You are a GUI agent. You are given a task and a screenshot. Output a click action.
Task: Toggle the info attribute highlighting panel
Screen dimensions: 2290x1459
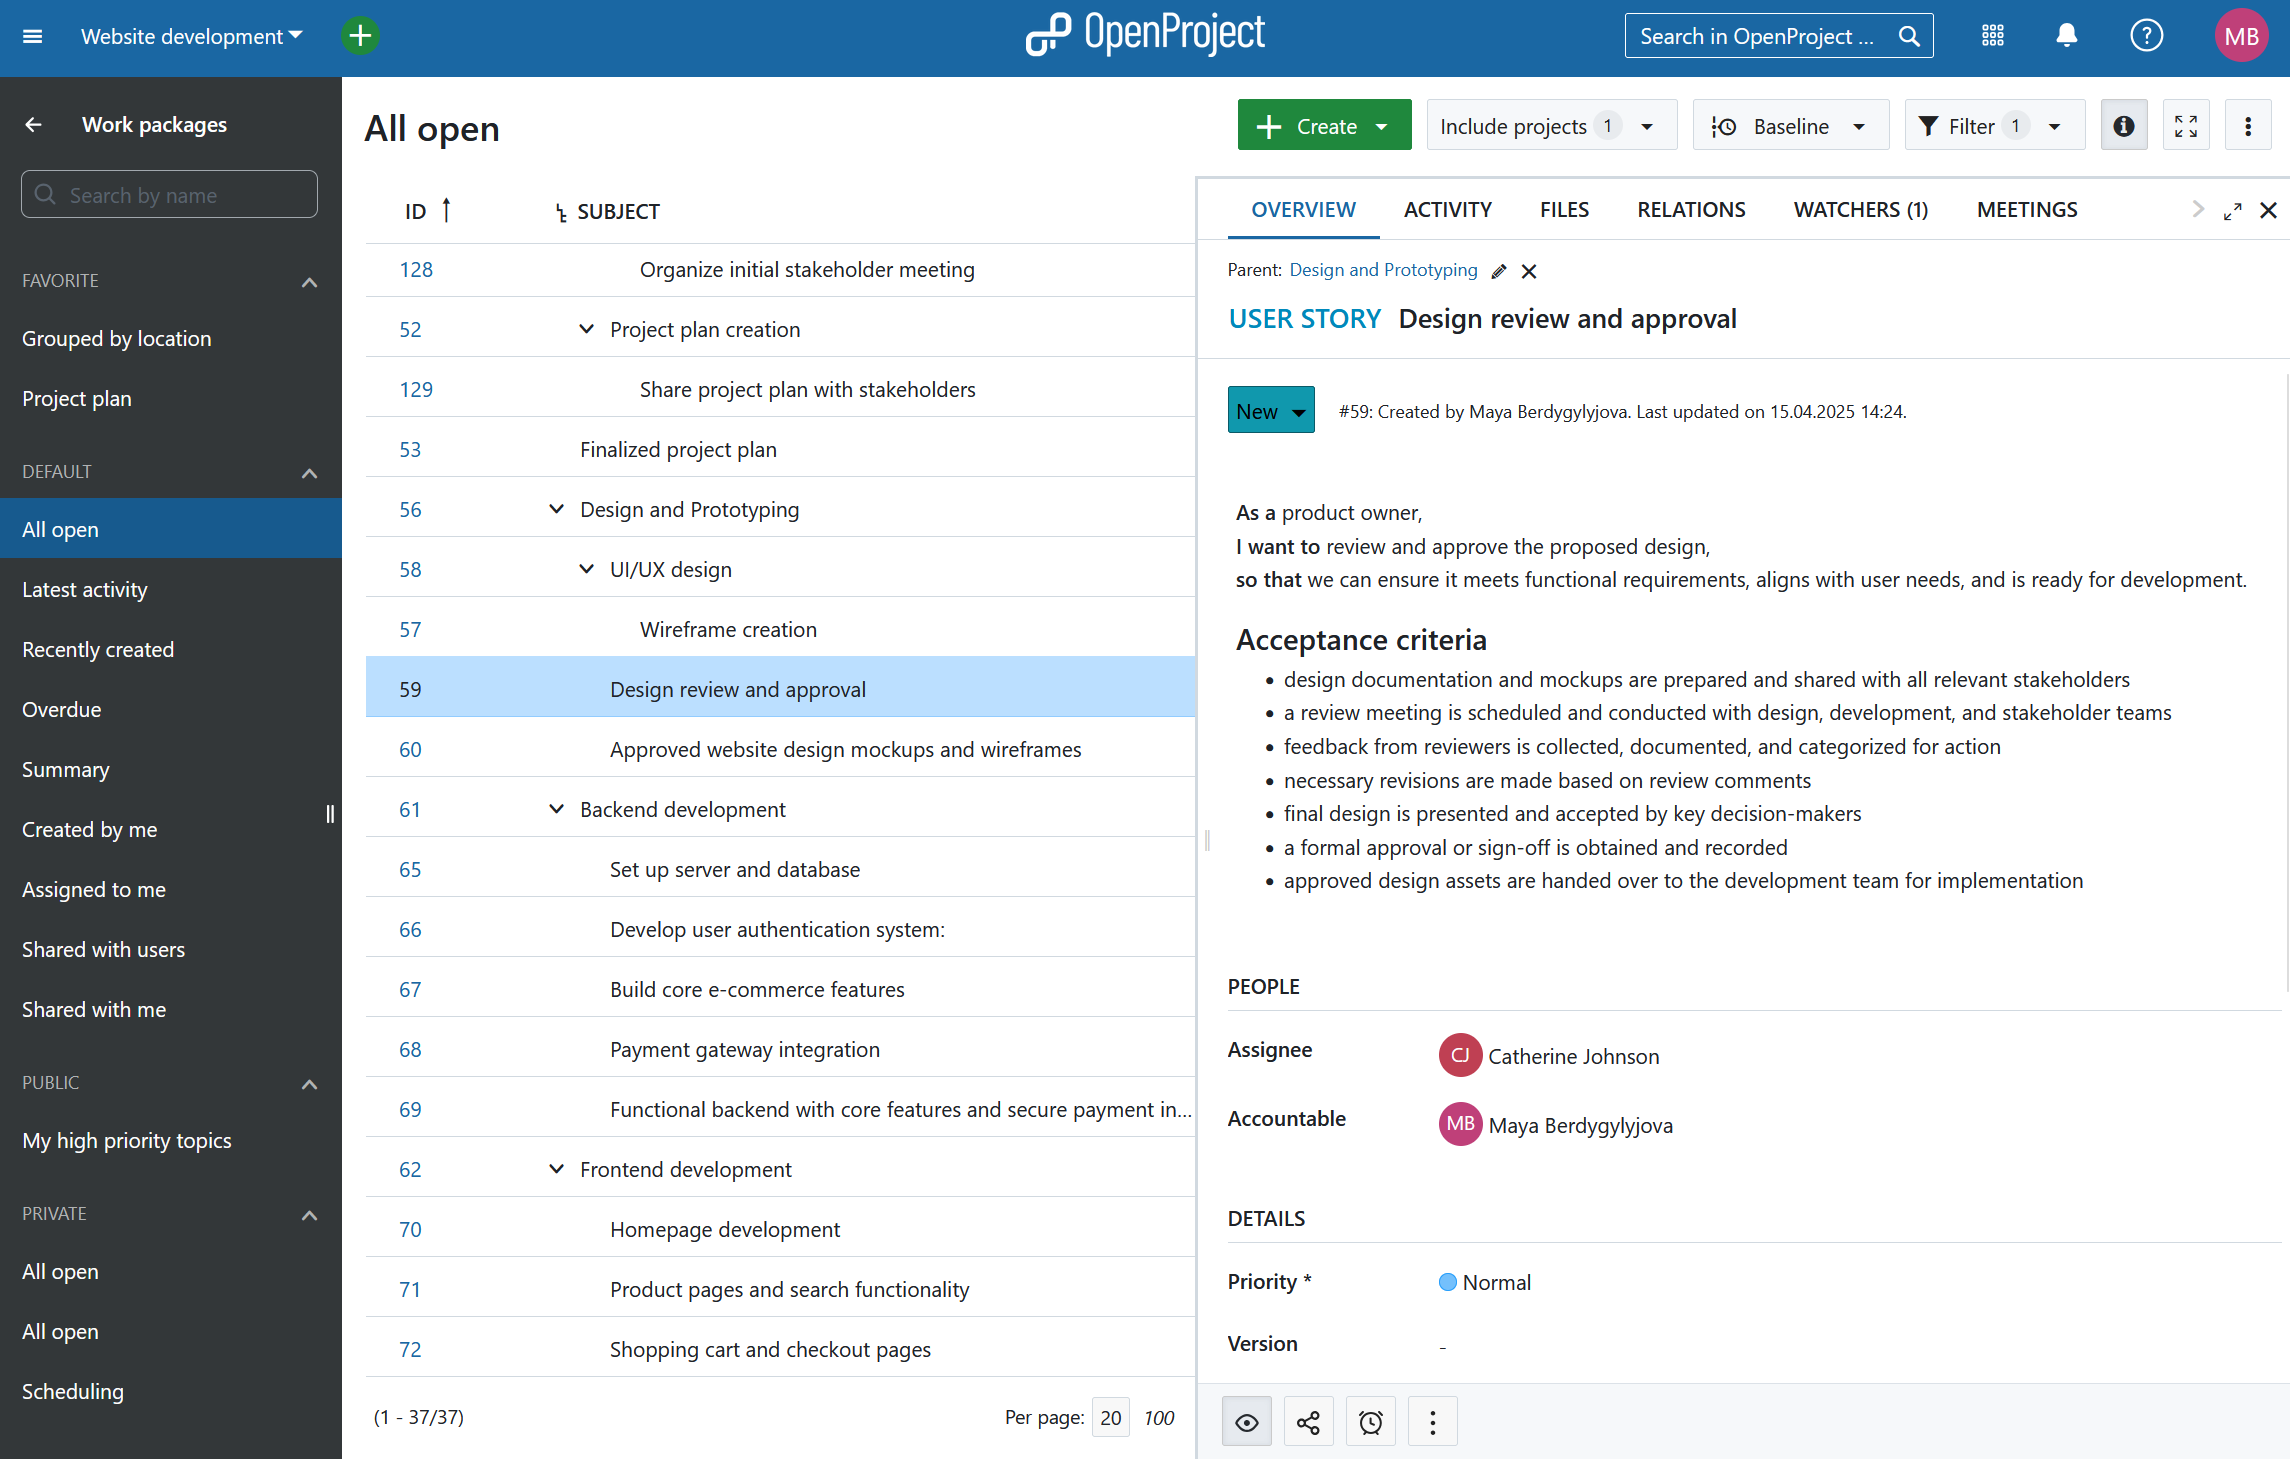pos(2124,125)
